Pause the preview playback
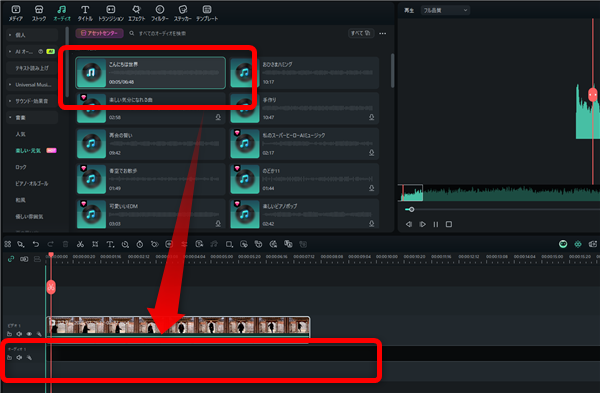This screenshot has width=600, height=393. 435,224
